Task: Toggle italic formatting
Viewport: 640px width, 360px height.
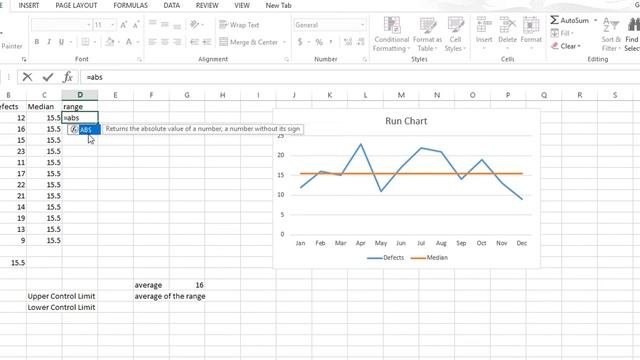Action: coord(49,42)
